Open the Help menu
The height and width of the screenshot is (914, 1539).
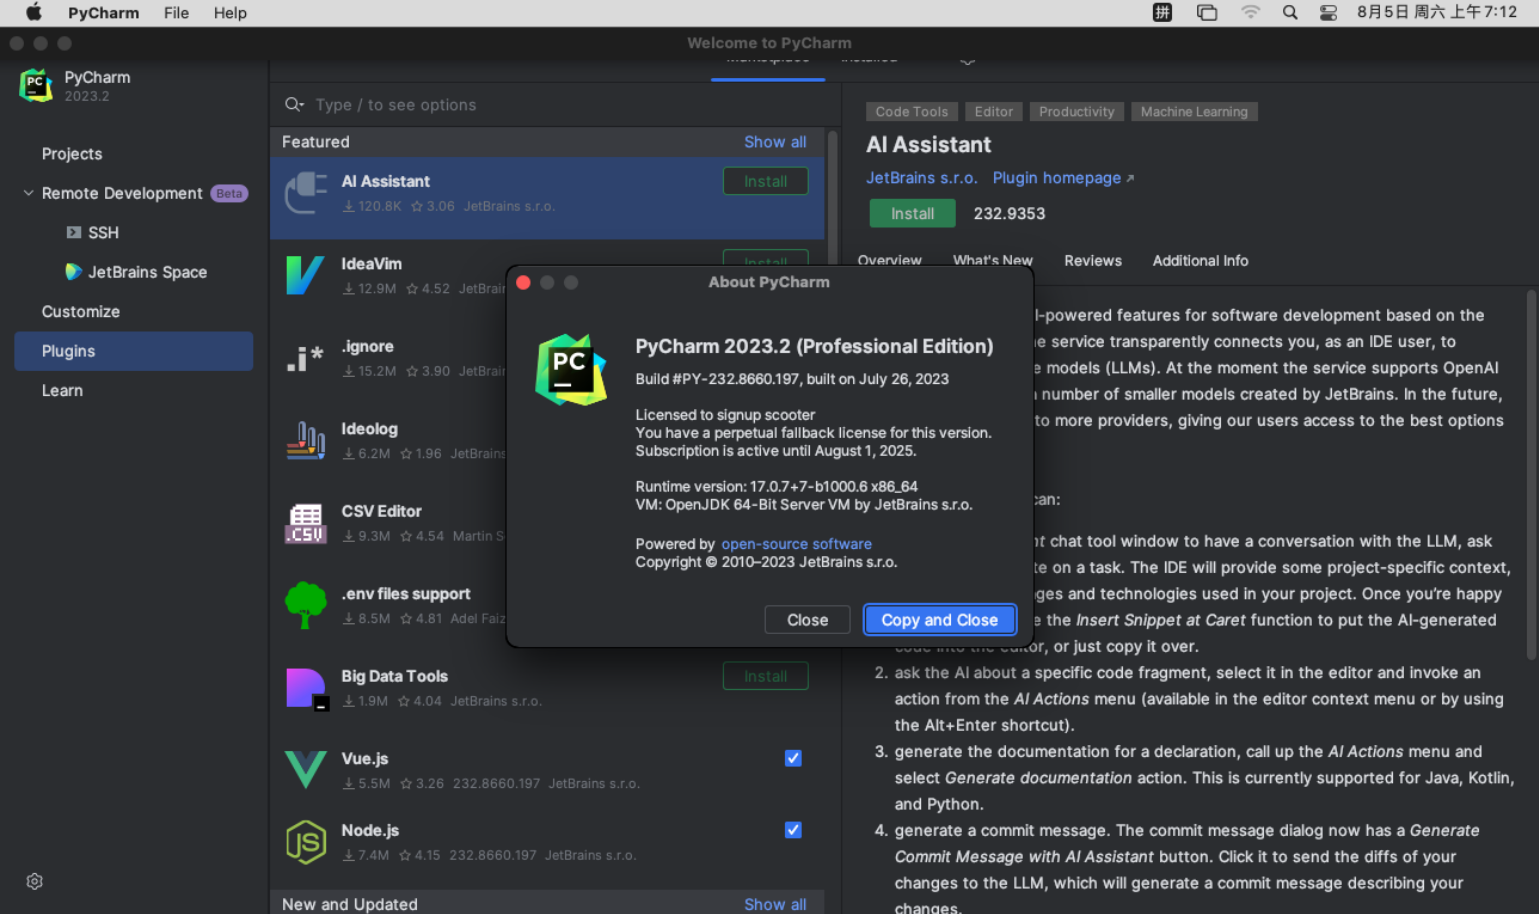pyautogui.click(x=229, y=13)
